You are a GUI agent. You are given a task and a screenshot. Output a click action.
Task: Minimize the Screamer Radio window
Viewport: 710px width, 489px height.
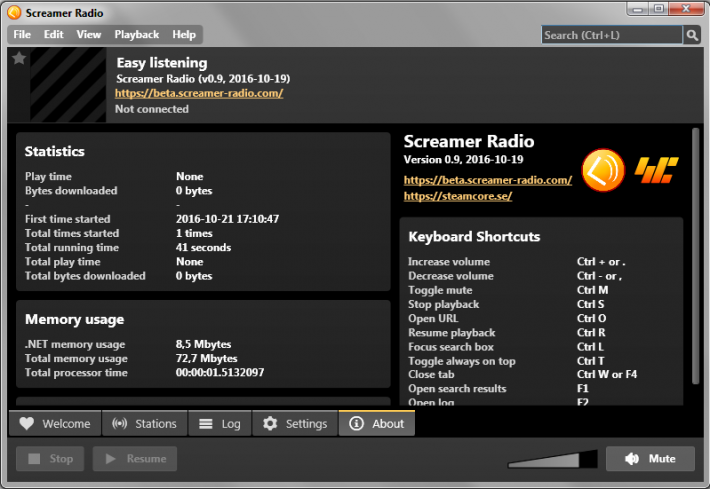638,9
